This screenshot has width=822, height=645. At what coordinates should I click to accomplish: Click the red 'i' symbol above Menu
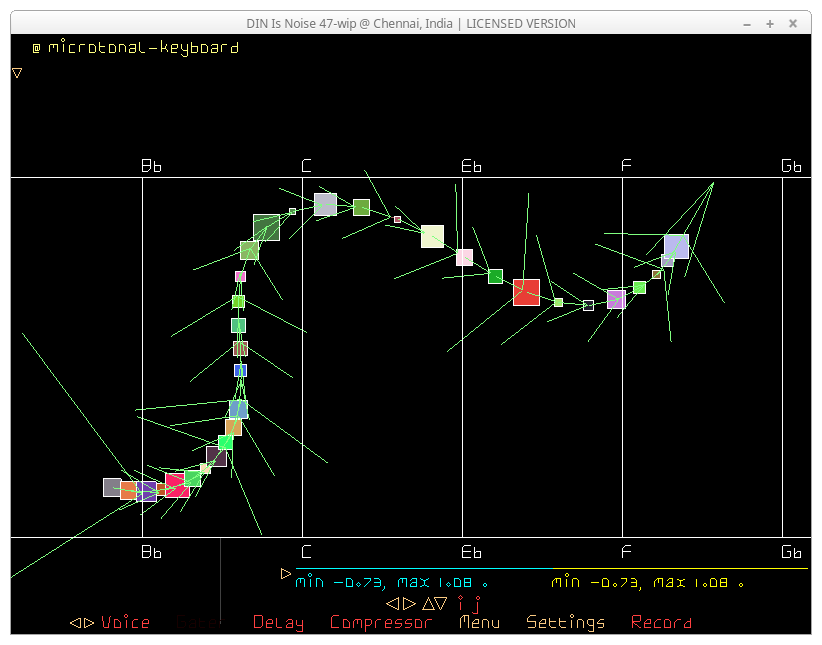point(461,604)
